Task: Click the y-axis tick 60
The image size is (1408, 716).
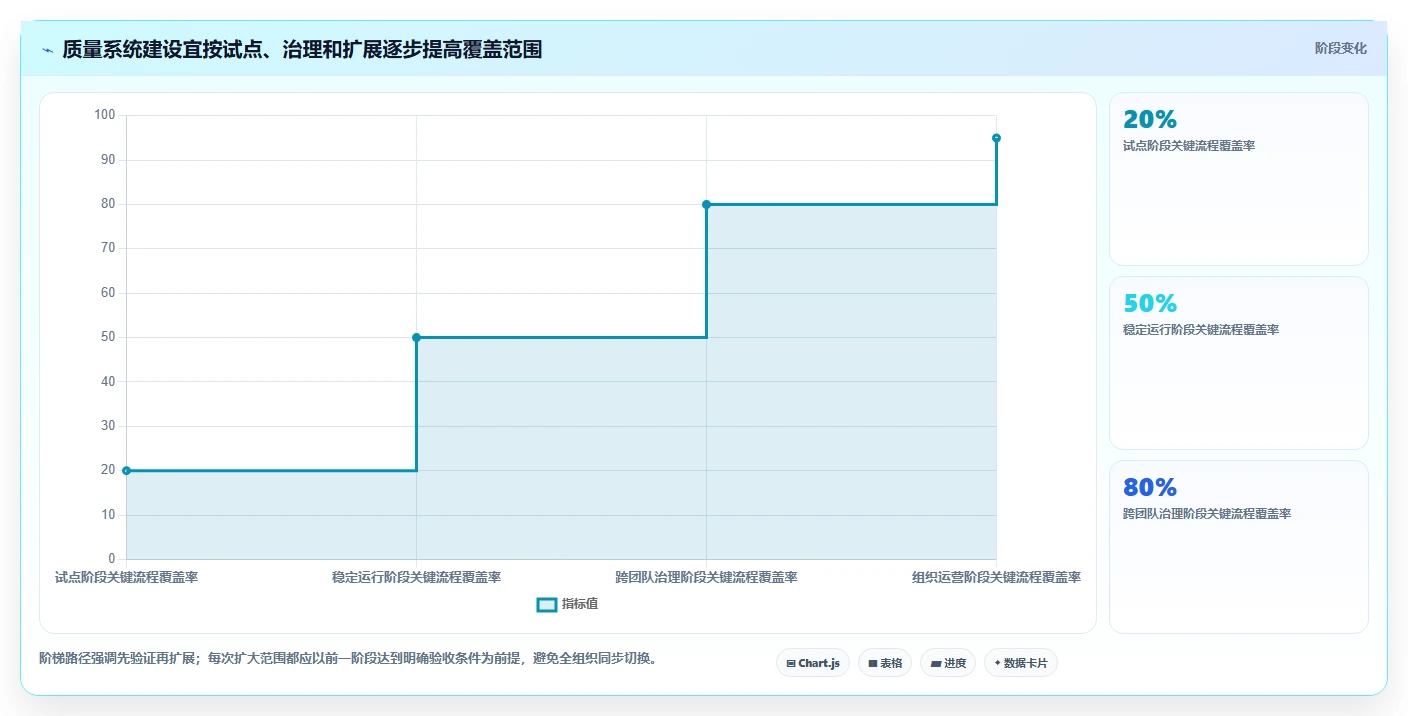Action: (x=109, y=293)
